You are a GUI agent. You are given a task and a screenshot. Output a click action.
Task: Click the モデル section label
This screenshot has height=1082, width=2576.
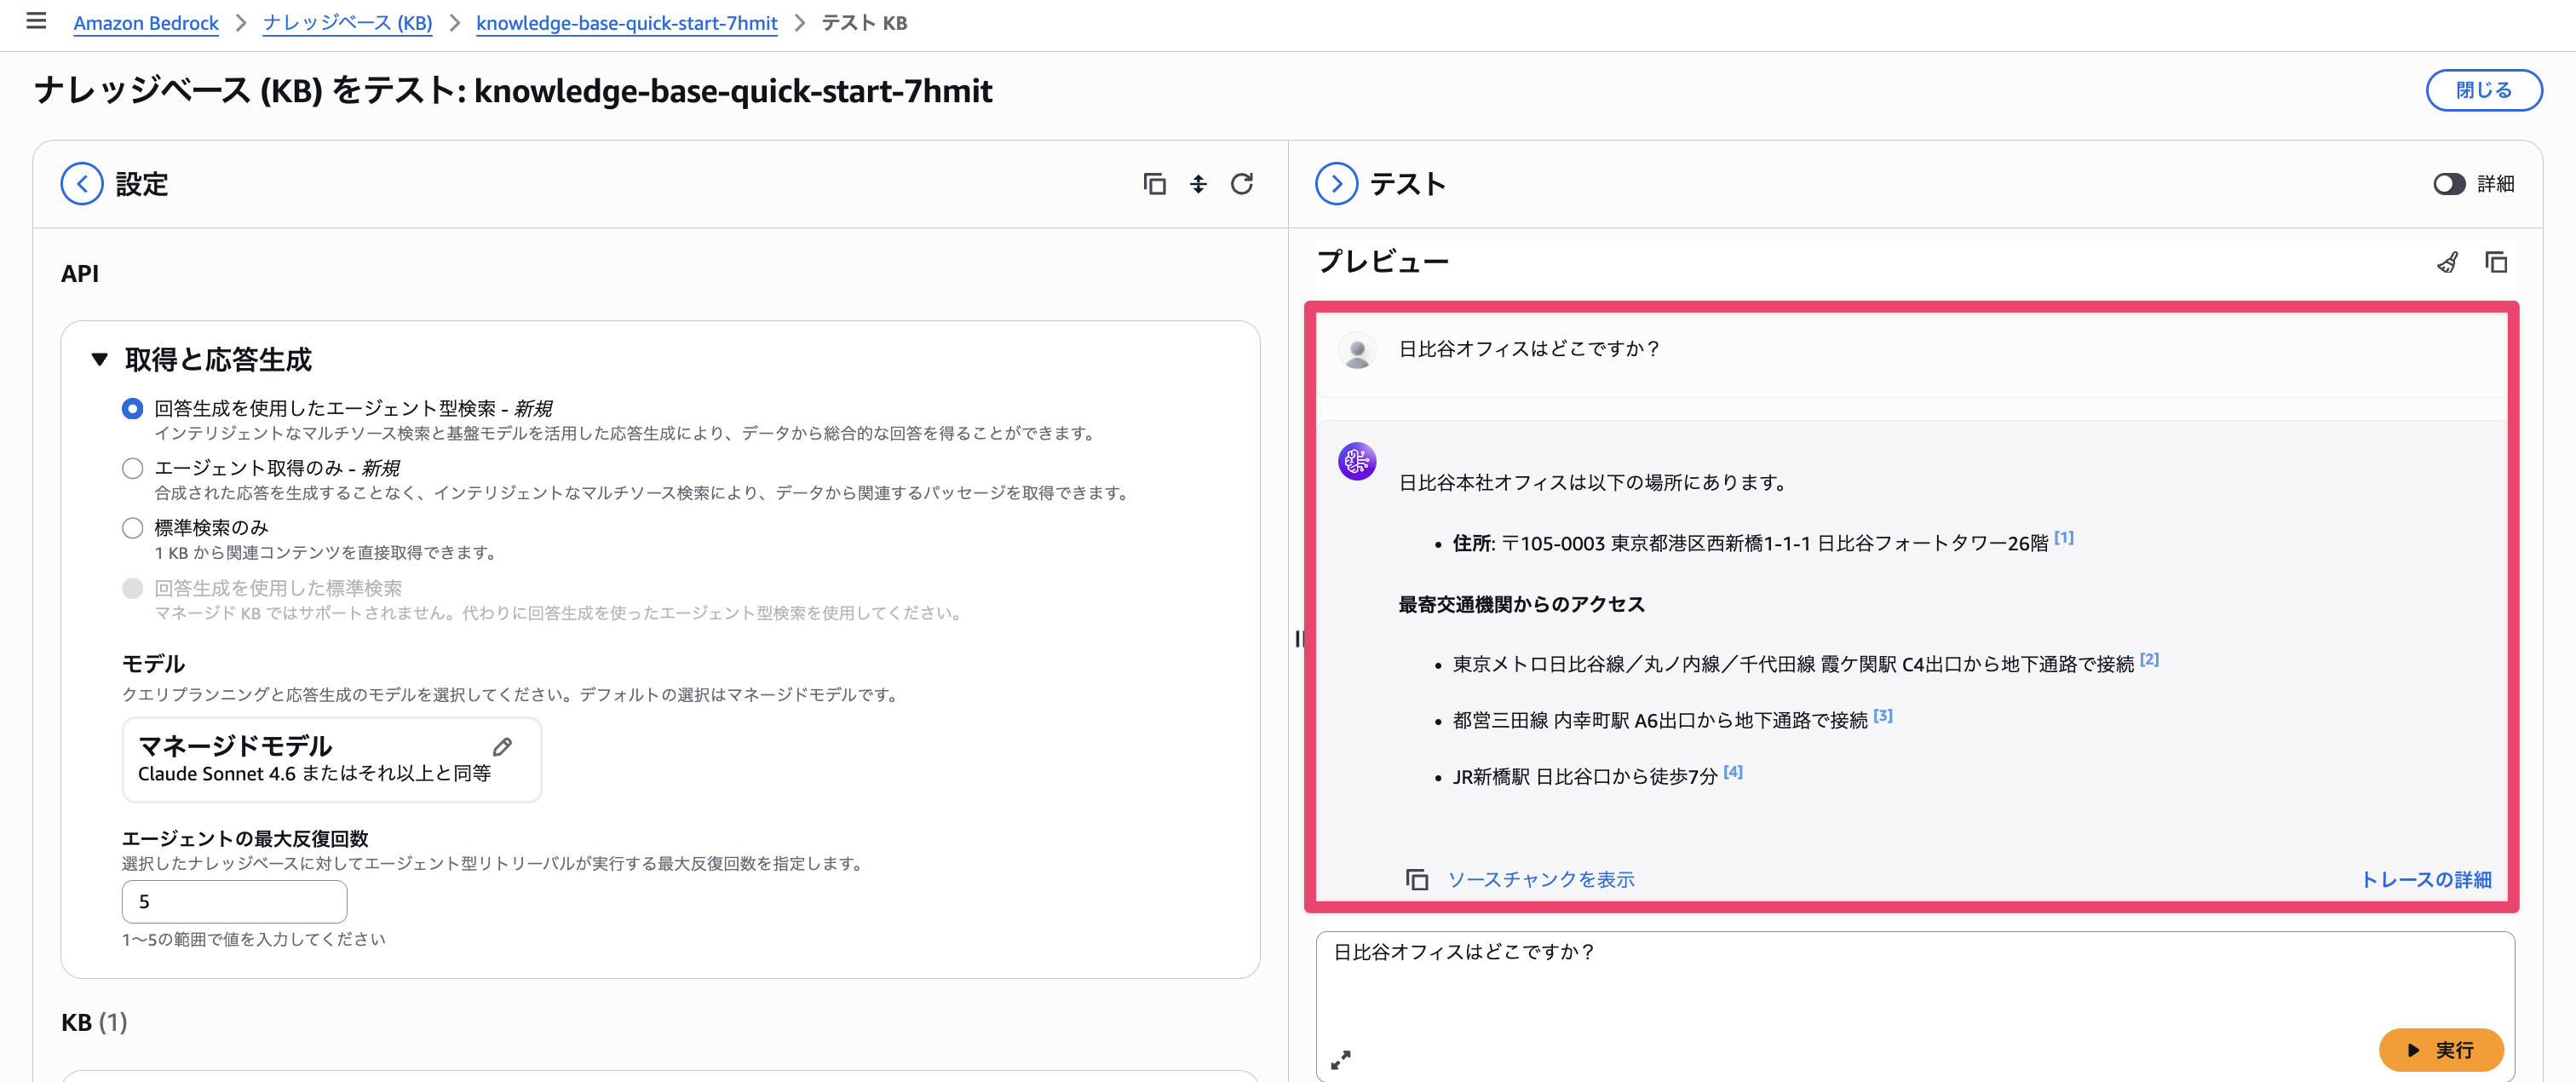154,664
